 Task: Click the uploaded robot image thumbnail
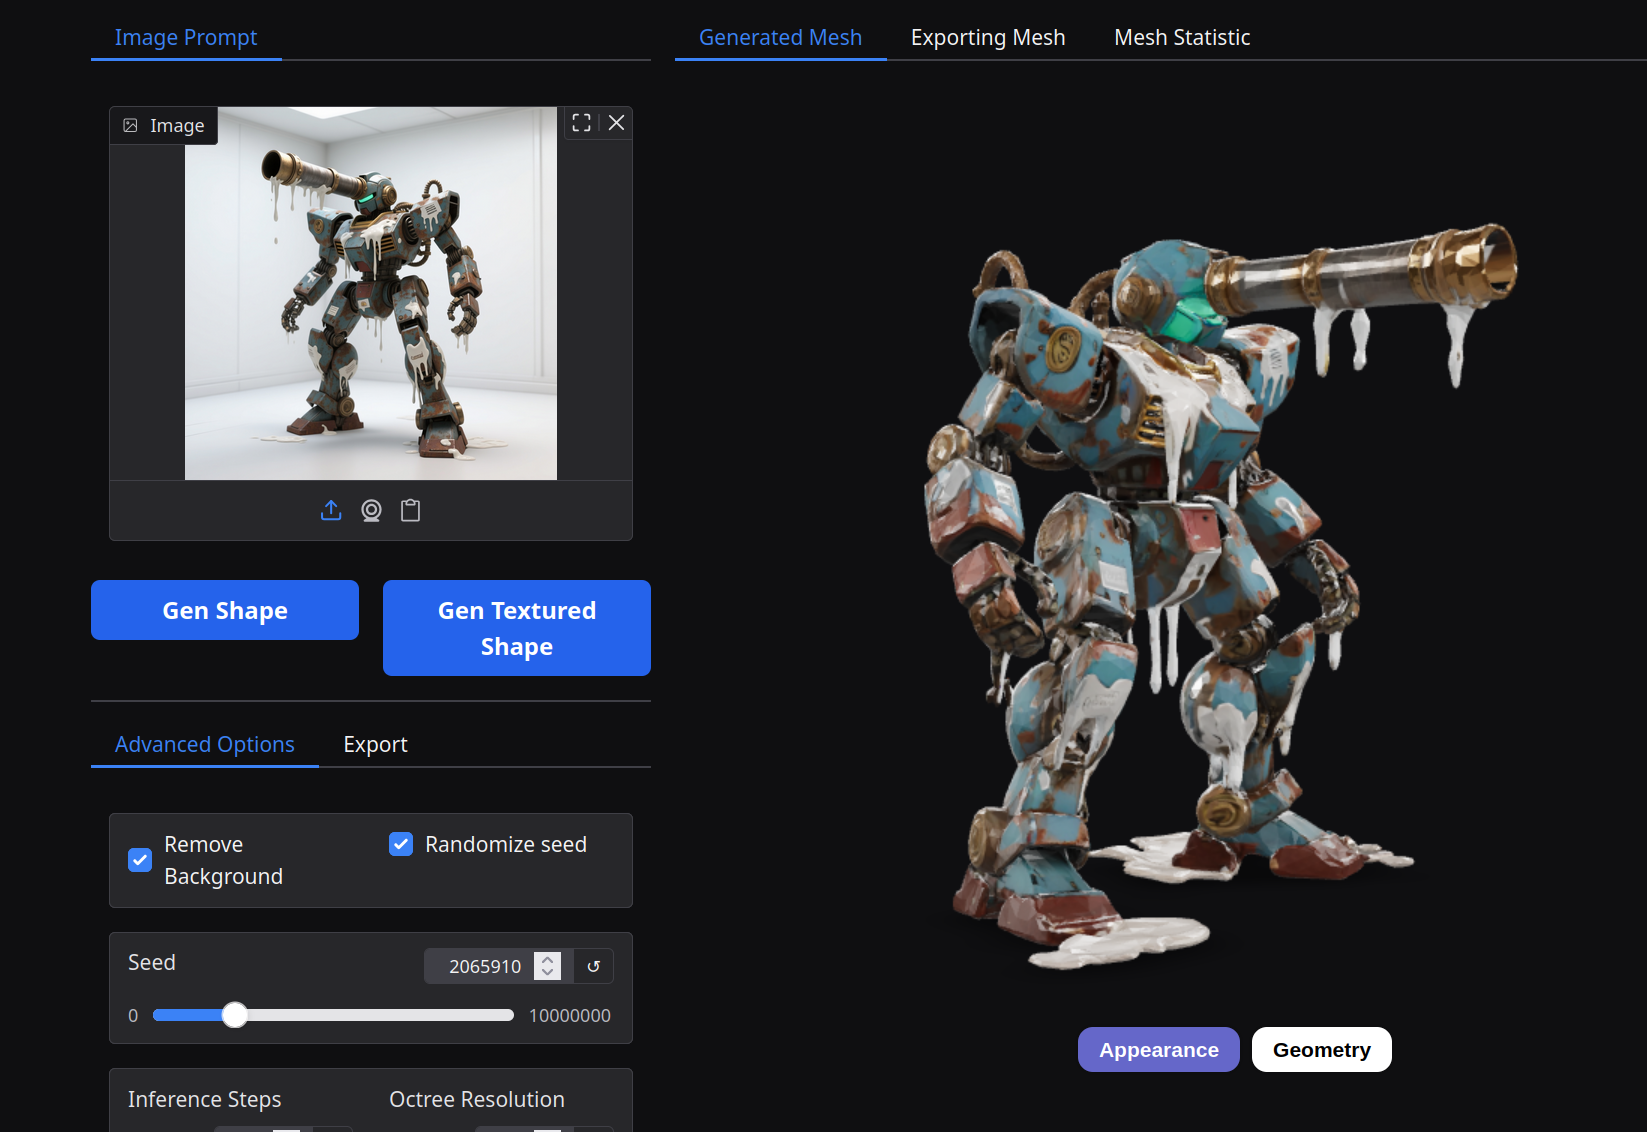tap(371, 293)
